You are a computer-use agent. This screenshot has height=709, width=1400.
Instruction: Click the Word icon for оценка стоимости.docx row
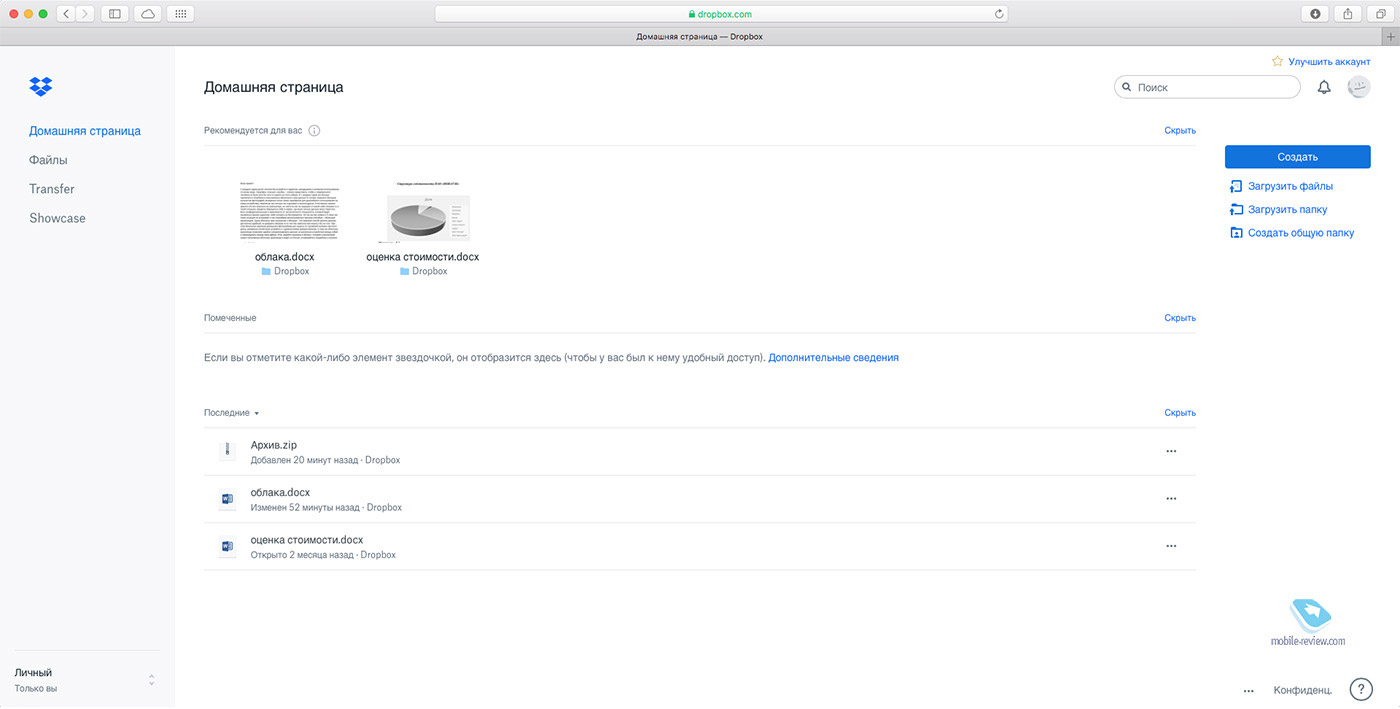[227, 546]
